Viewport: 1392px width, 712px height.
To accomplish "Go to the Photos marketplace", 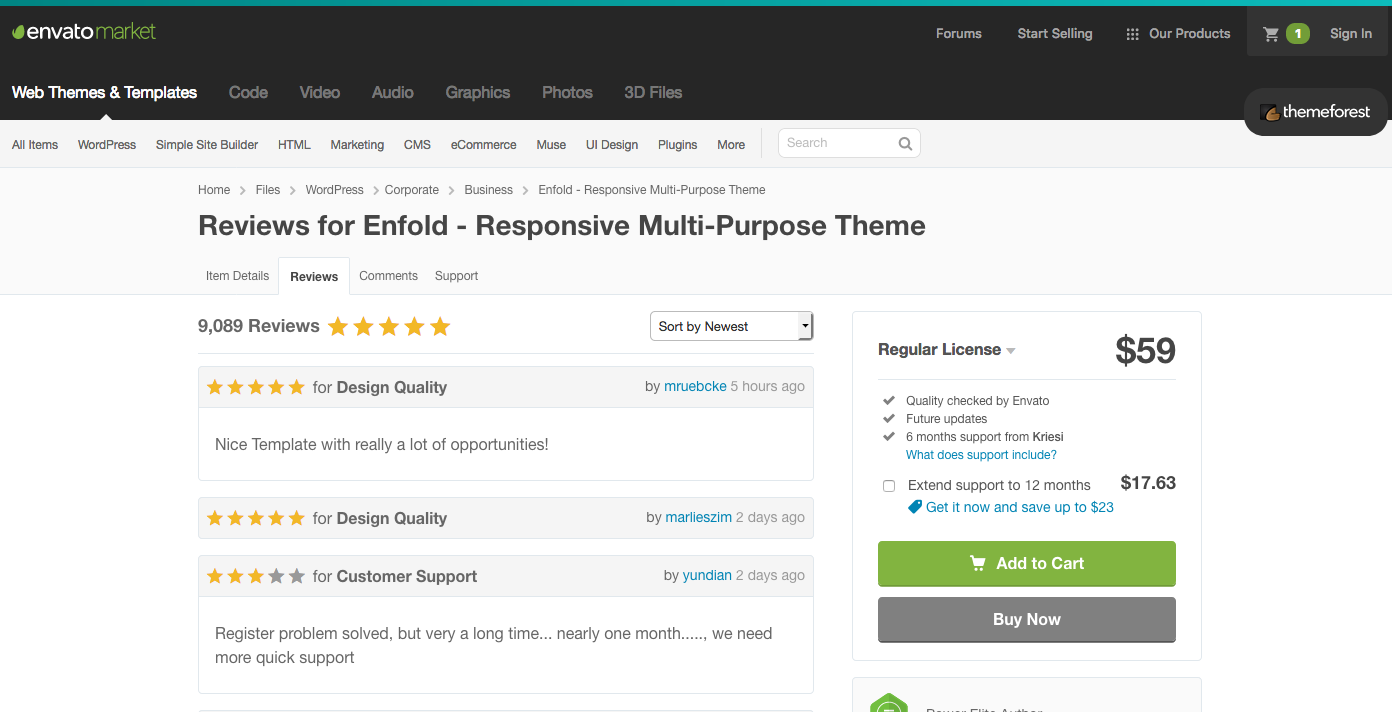I will (x=567, y=92).
